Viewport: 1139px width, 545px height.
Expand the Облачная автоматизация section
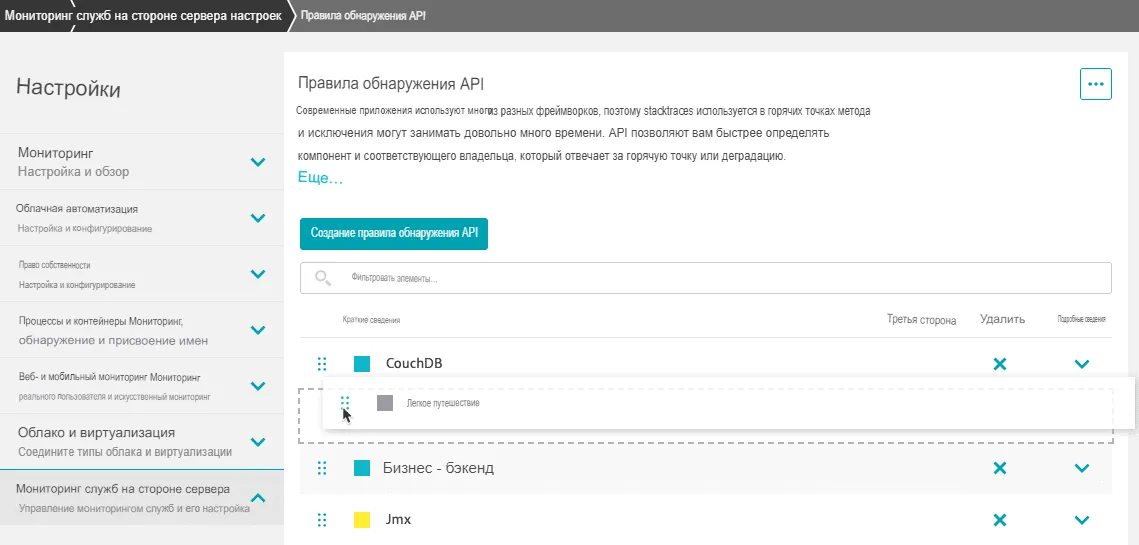point(257,218)
